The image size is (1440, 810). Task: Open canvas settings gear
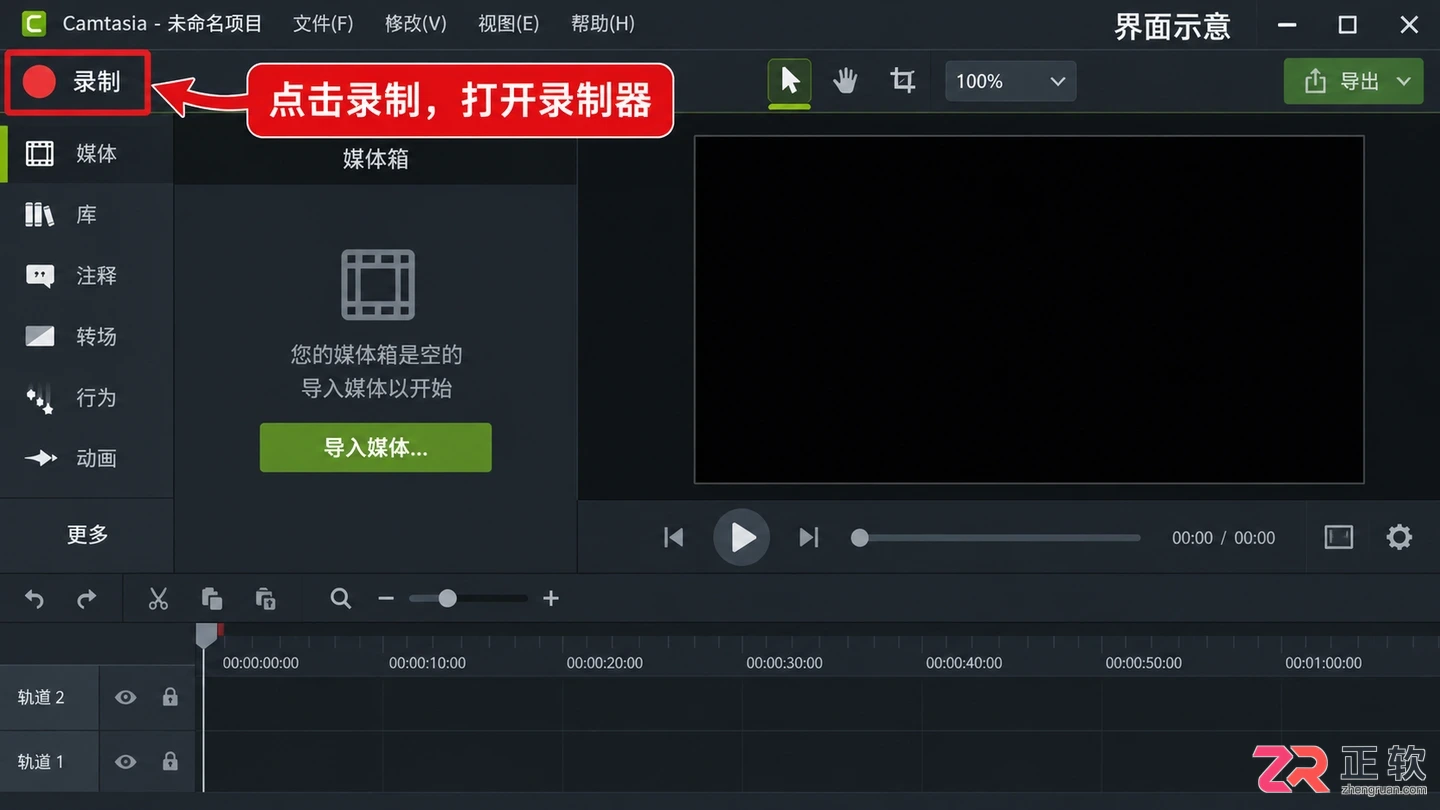pos(1399,538)
